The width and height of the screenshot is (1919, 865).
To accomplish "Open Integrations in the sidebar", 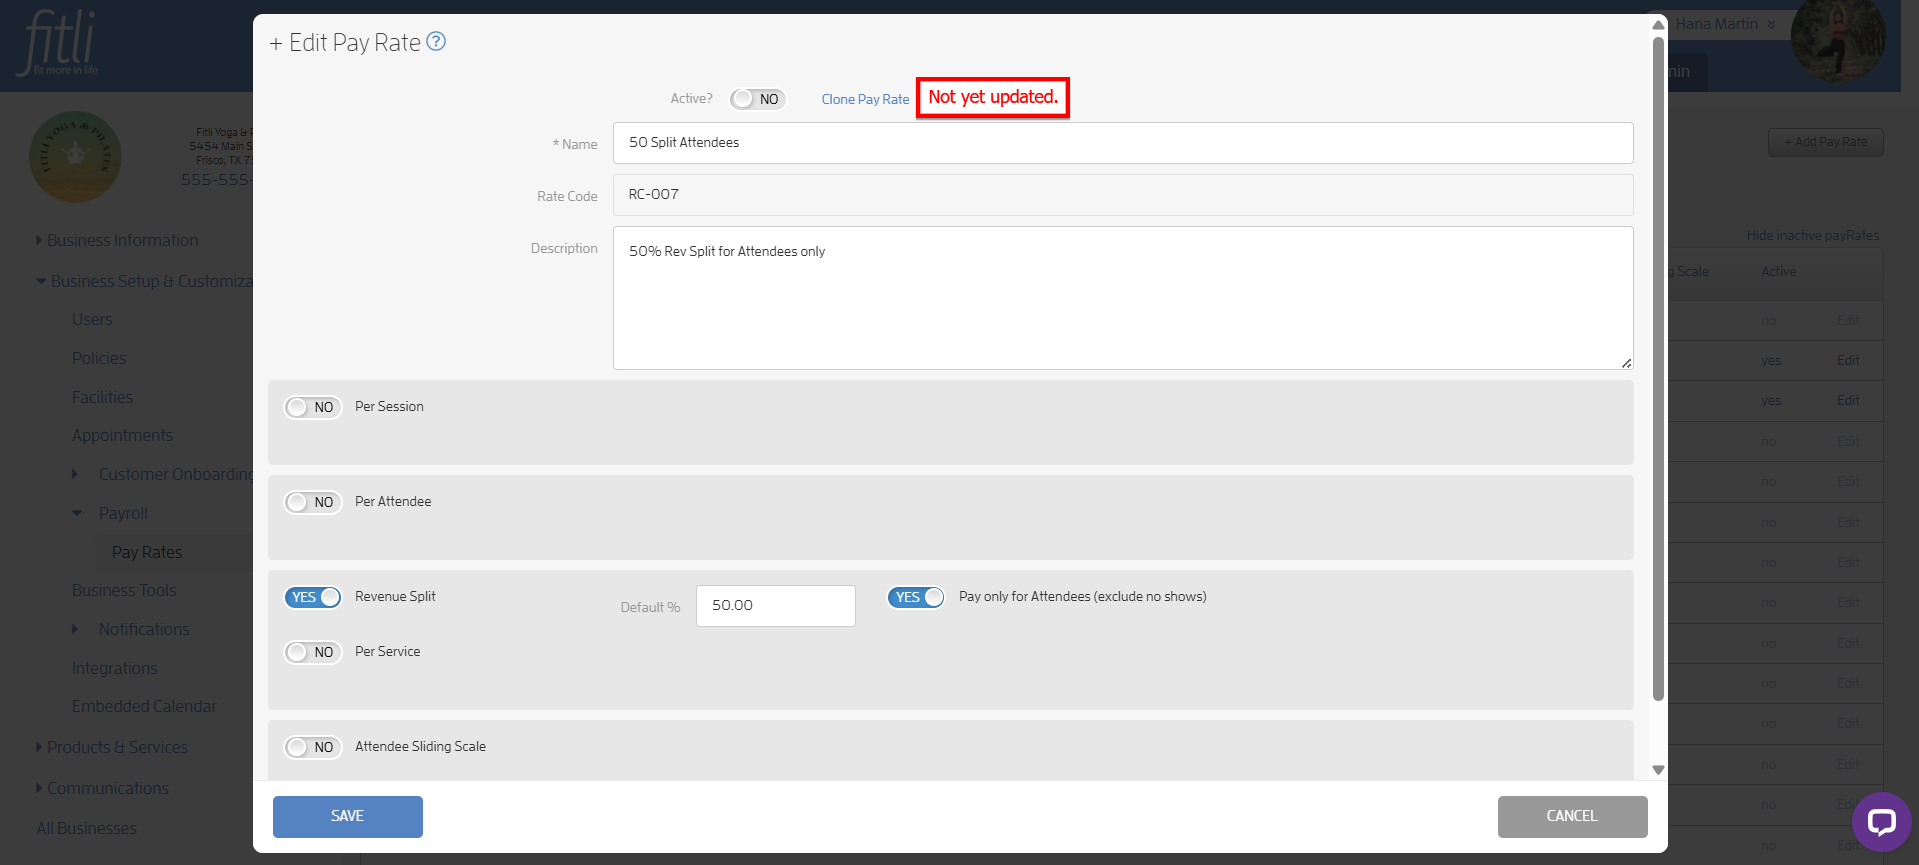I will [x=114, y=669].
